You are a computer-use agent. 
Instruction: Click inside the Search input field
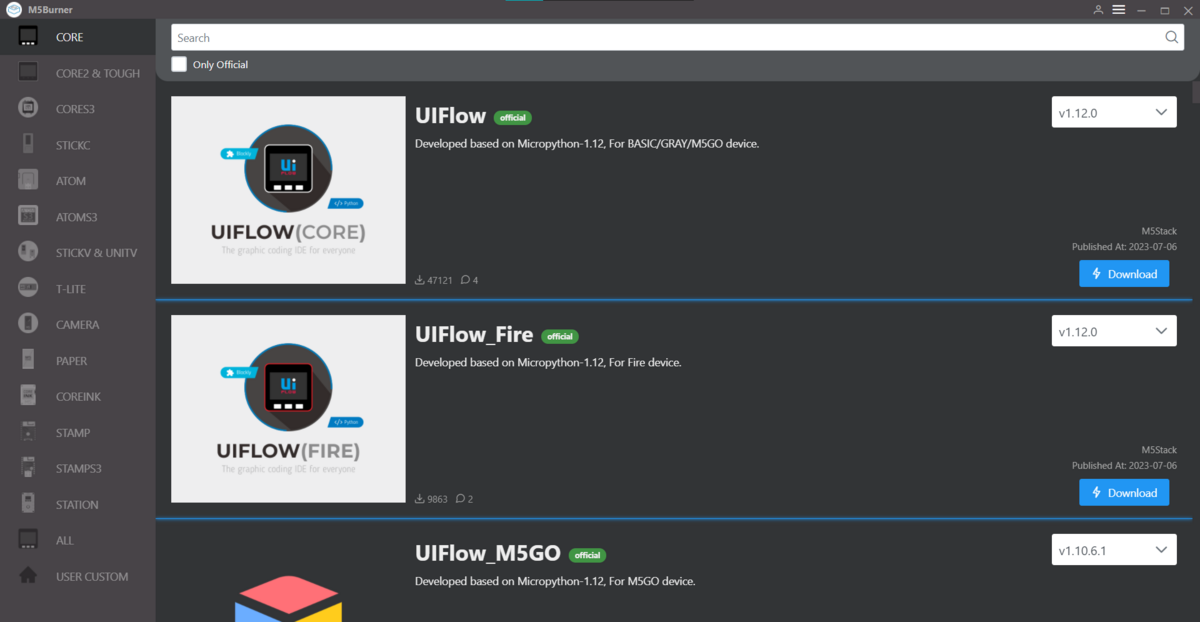pyautogui.click(x=678, y=37)
